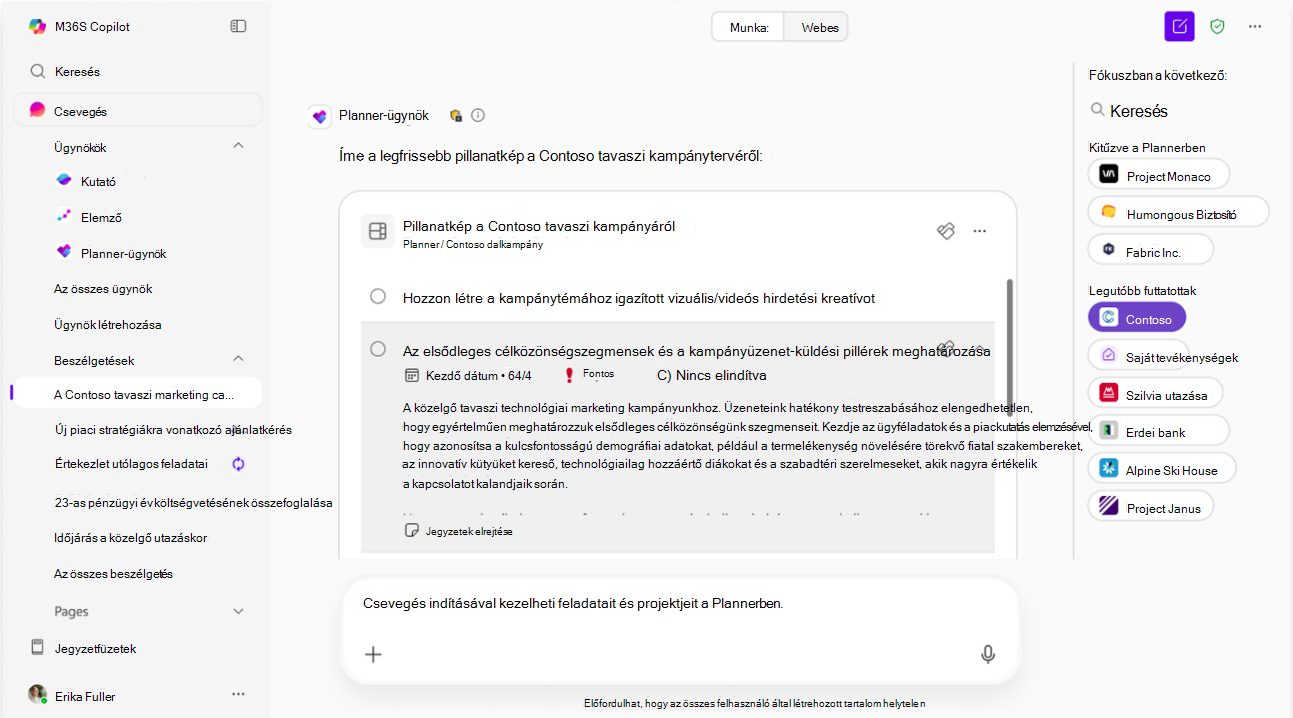Click the lock badge icon next to Planner-ügynök
This screenshot has height=718, width=1293.
coord(456,115)
